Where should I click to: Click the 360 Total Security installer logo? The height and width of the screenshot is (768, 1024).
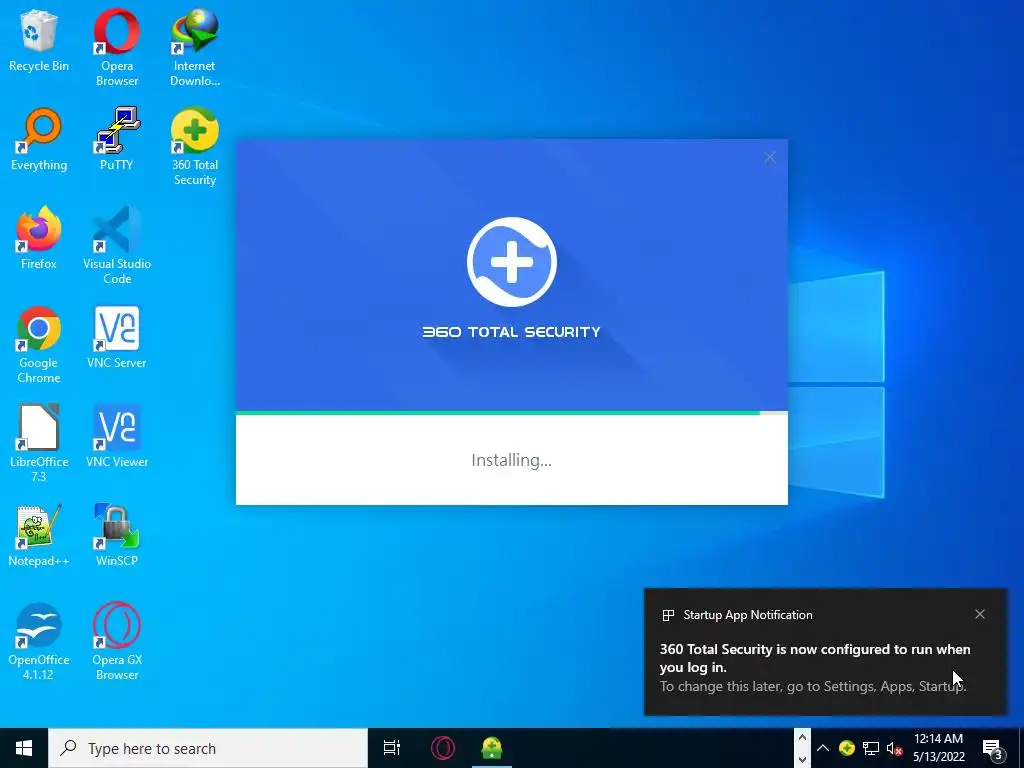coord(511,262)
